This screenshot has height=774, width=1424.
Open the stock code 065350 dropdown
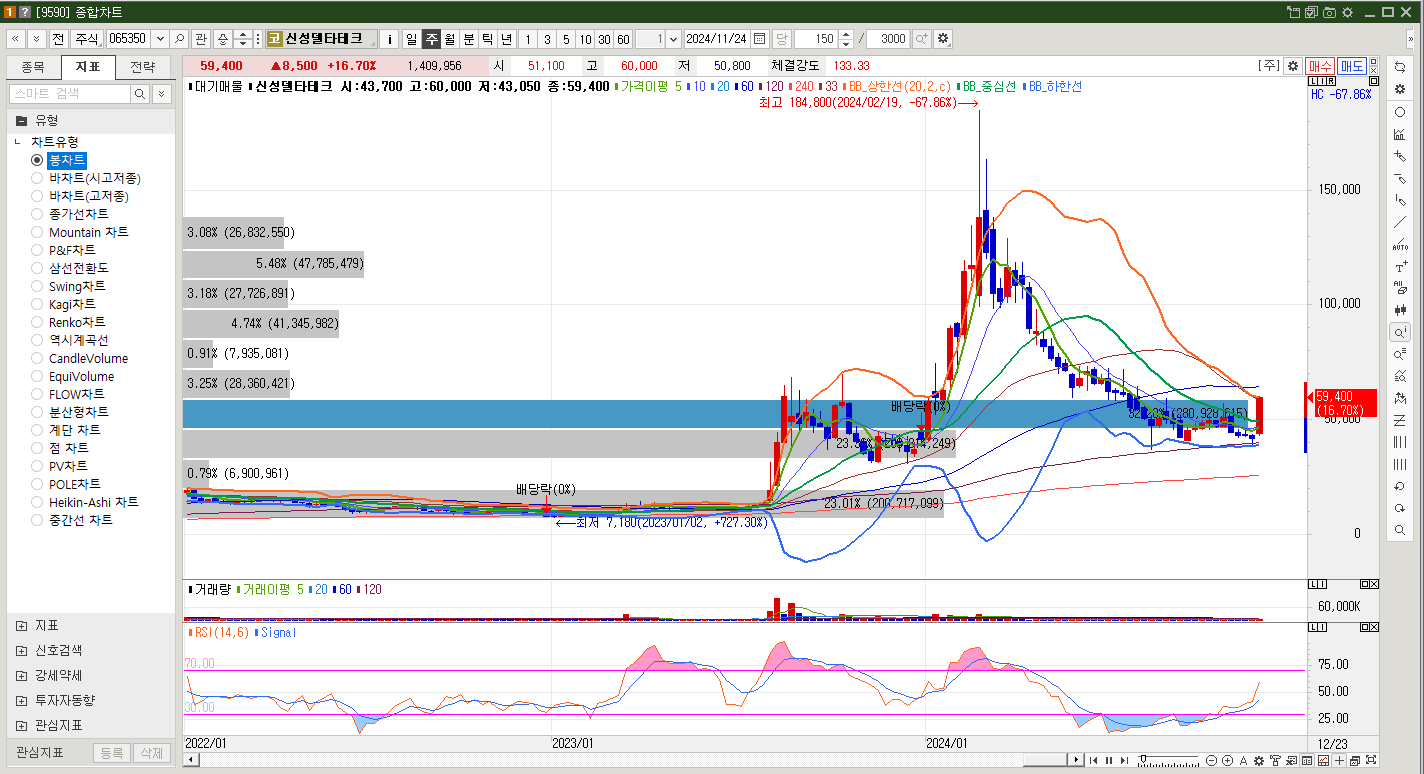tap(159, 39)
